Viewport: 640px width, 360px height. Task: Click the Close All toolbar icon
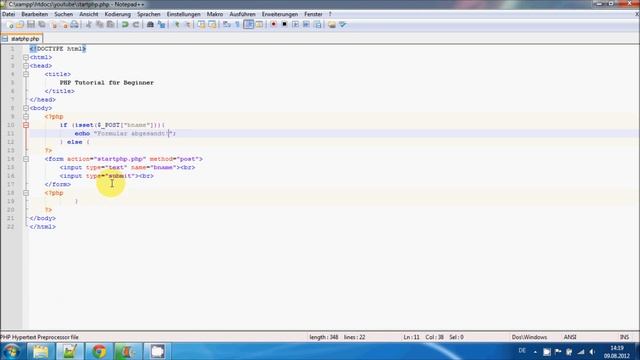(64, 24)
